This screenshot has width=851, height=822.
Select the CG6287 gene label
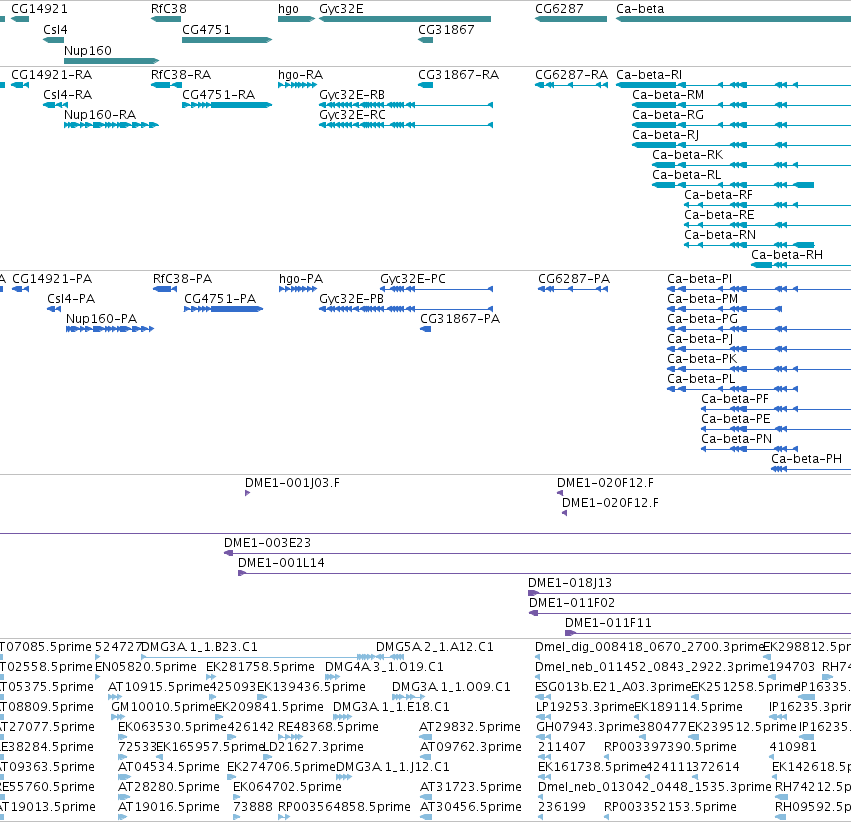tap(559, 9)
